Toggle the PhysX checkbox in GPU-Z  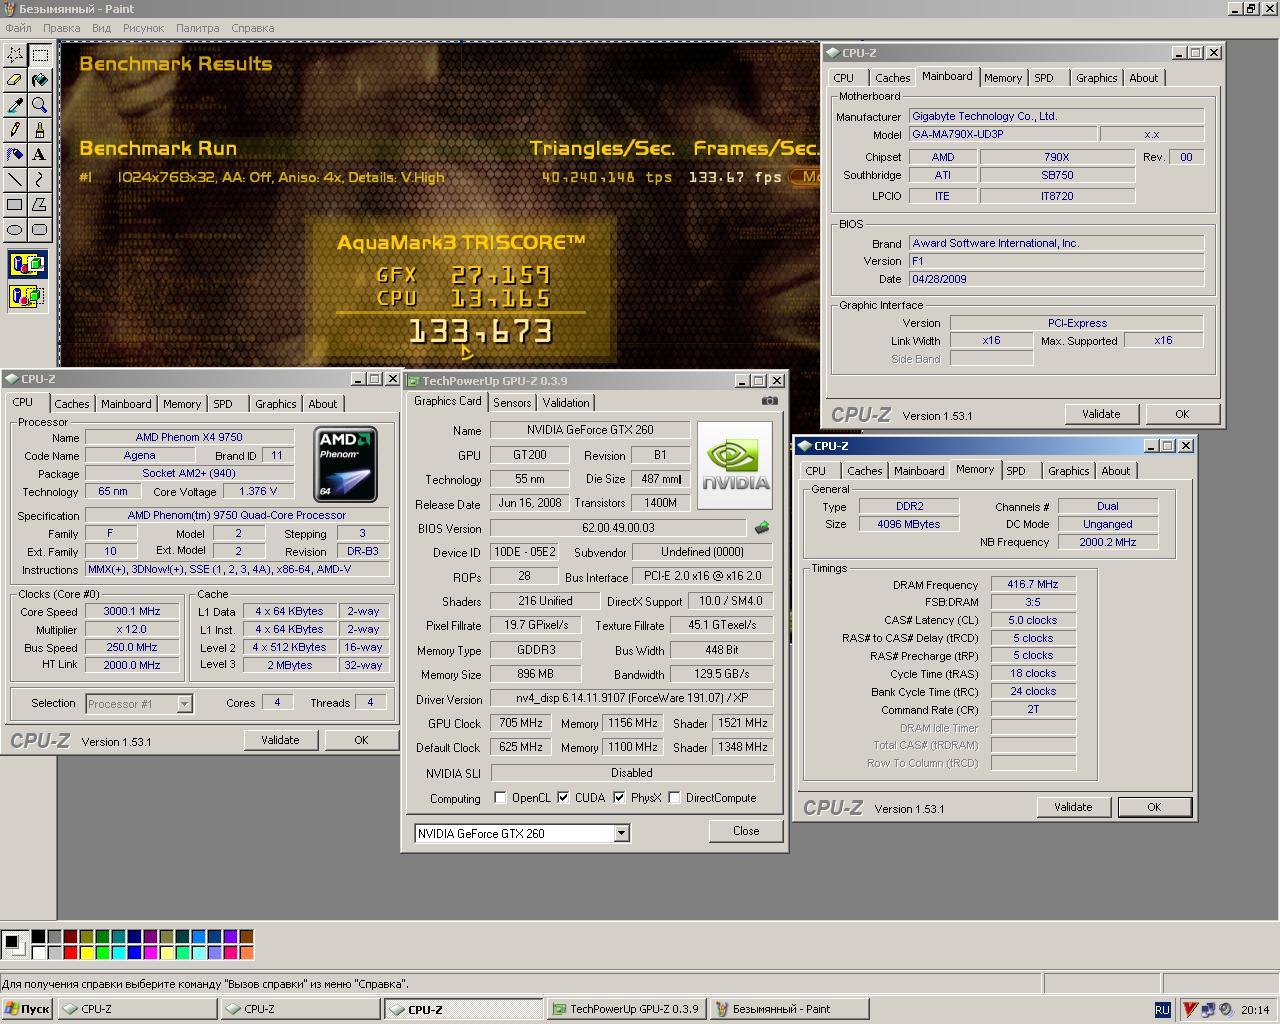(x=619, y=798)
